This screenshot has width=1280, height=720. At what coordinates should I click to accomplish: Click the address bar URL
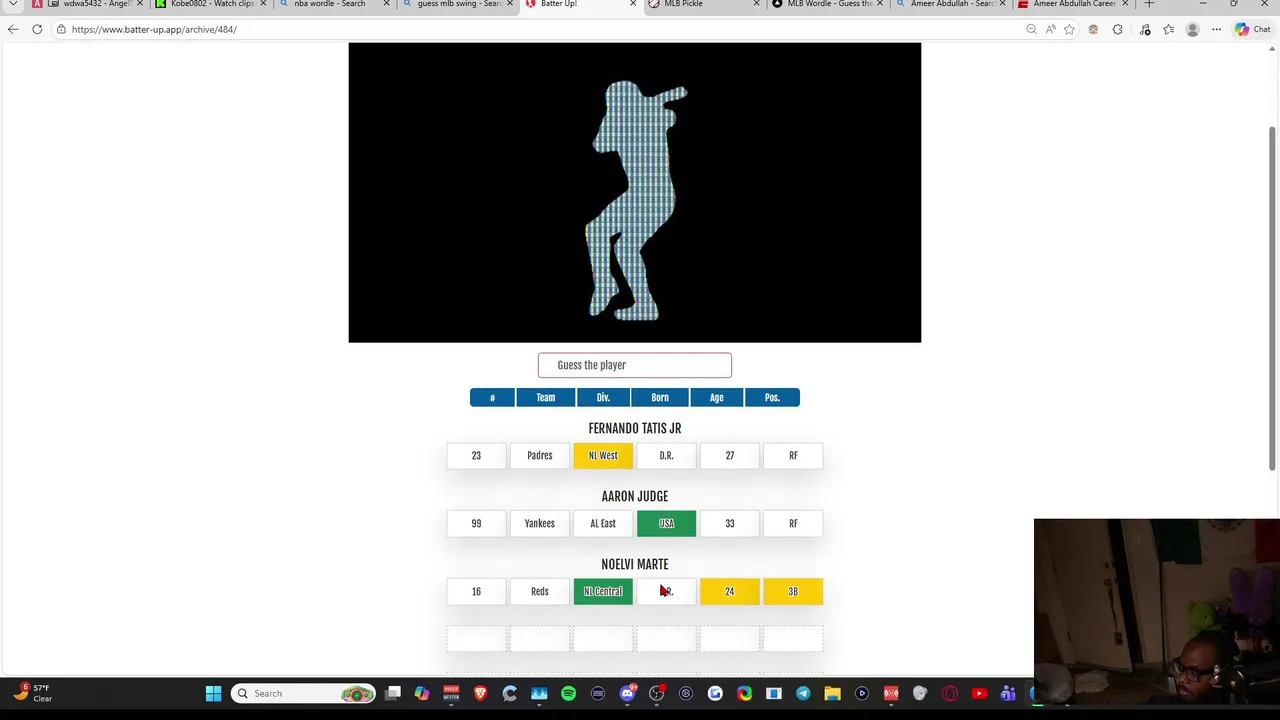[x=154, y=29]
